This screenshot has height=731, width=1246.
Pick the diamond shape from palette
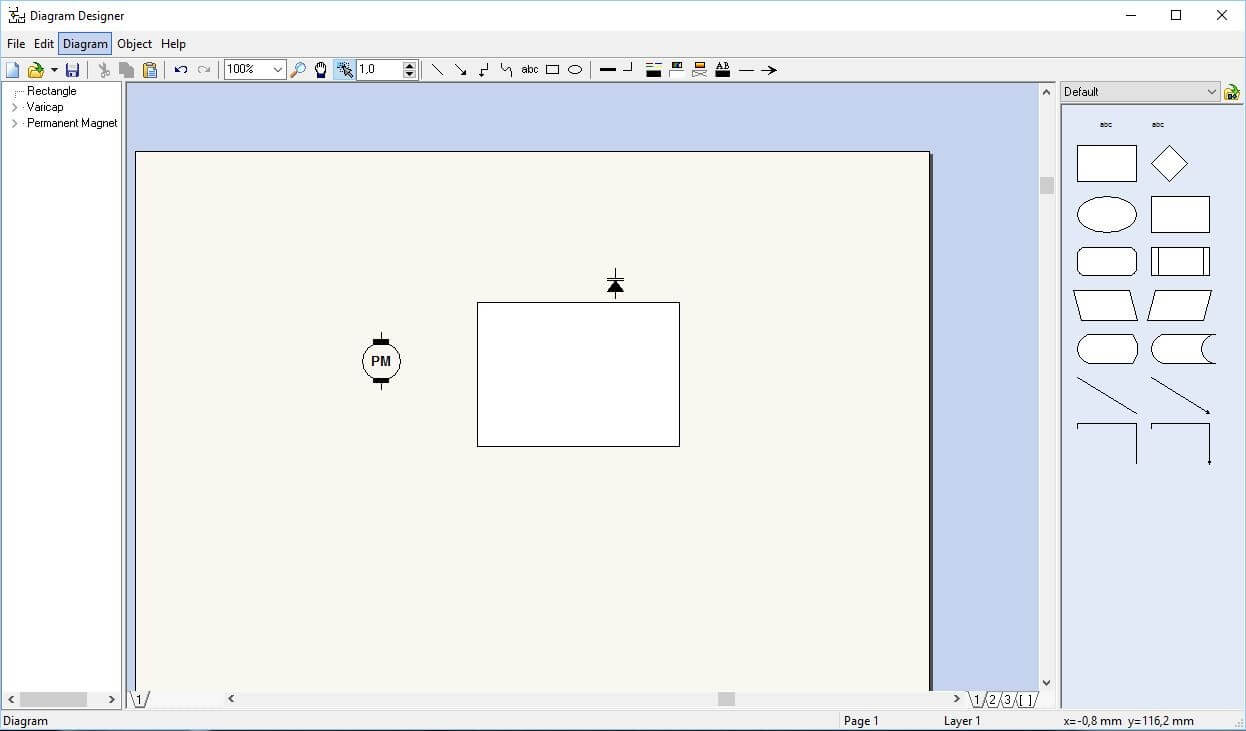pos(1168,164)
